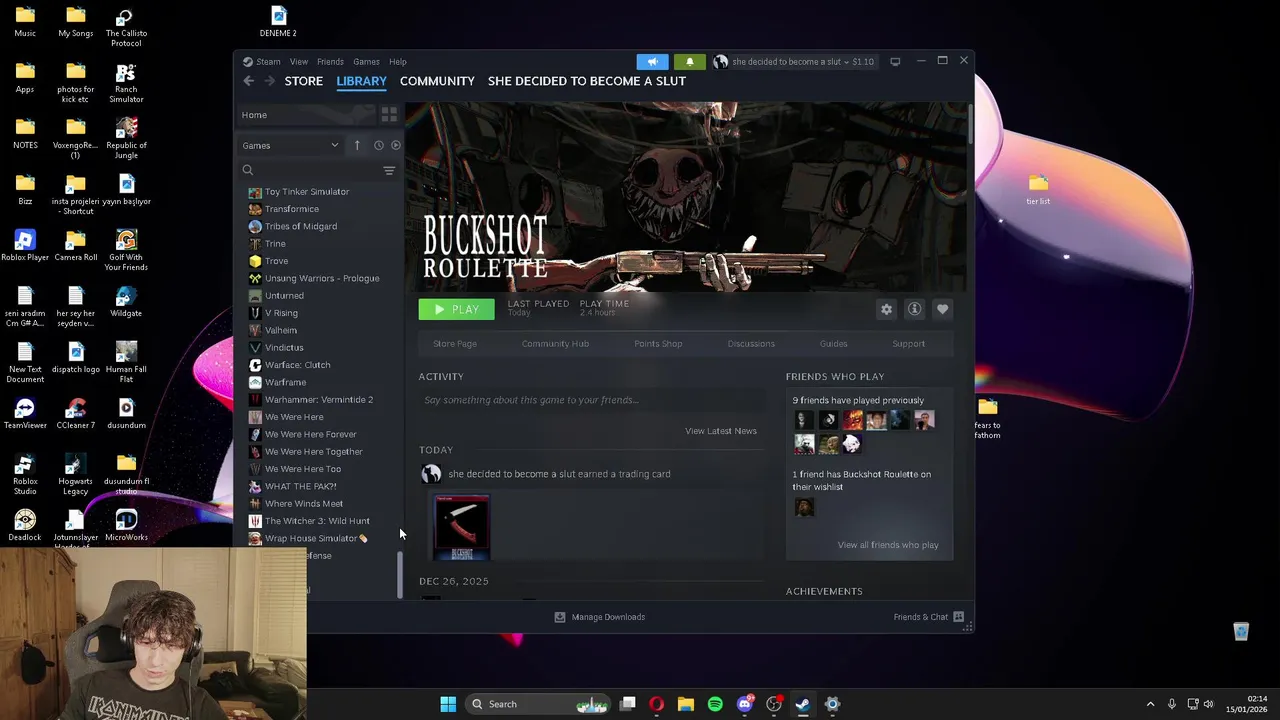Open File Explorer from the taskbar
Screen dimensions: 1280x720
686,704
